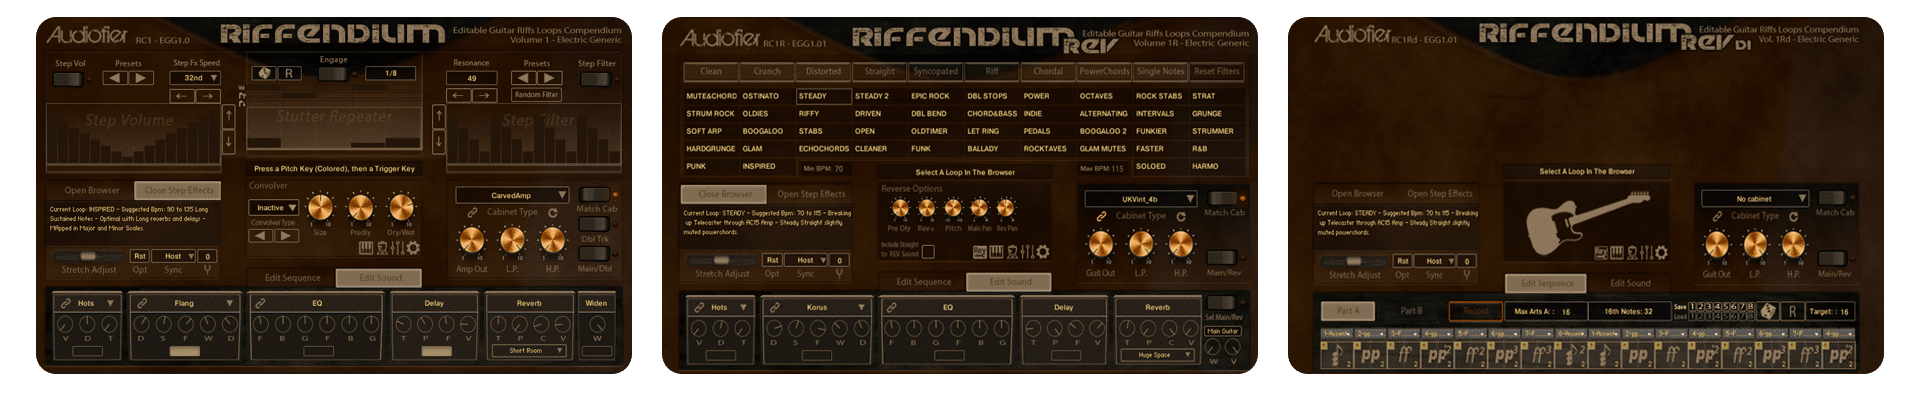This screenshot has width=1920, height=400.
Task: Switch to Edit Sequence tab in RC1 window
Action: tap(293, 278)
